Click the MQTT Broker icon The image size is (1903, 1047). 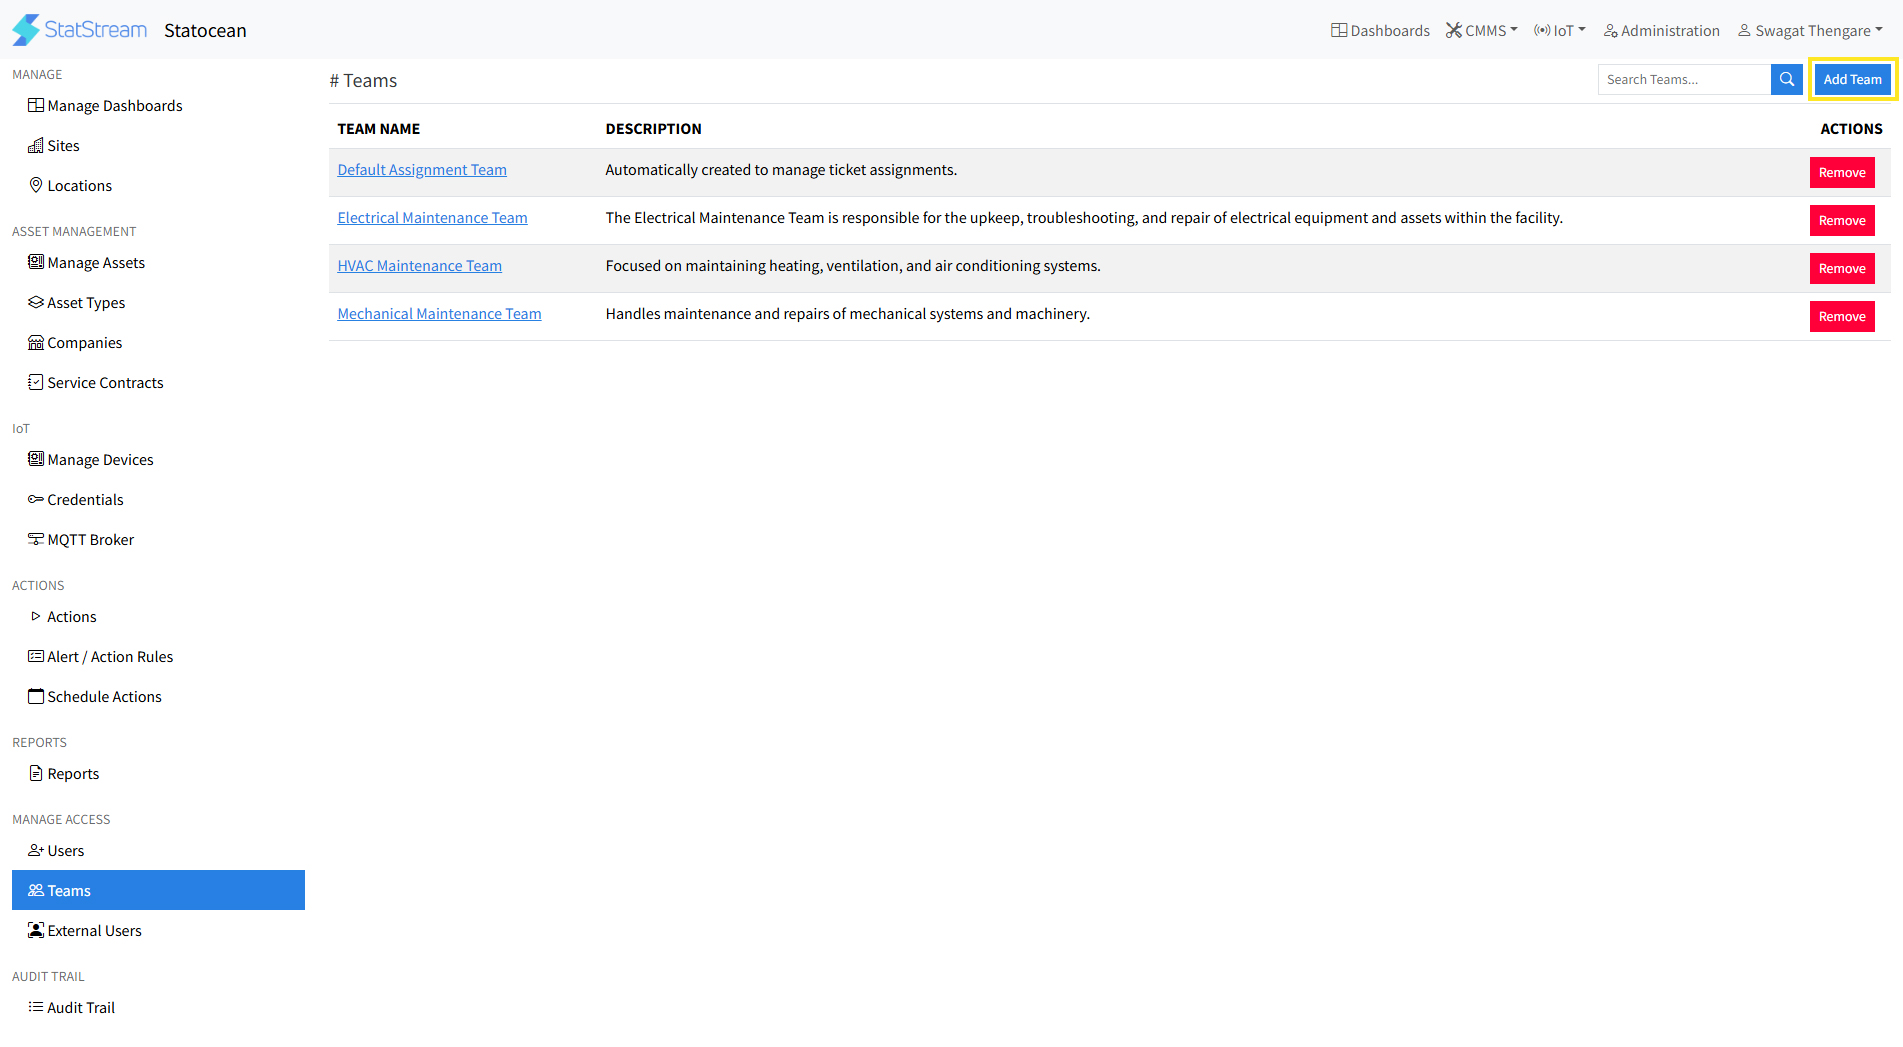(x=36, y=539)
